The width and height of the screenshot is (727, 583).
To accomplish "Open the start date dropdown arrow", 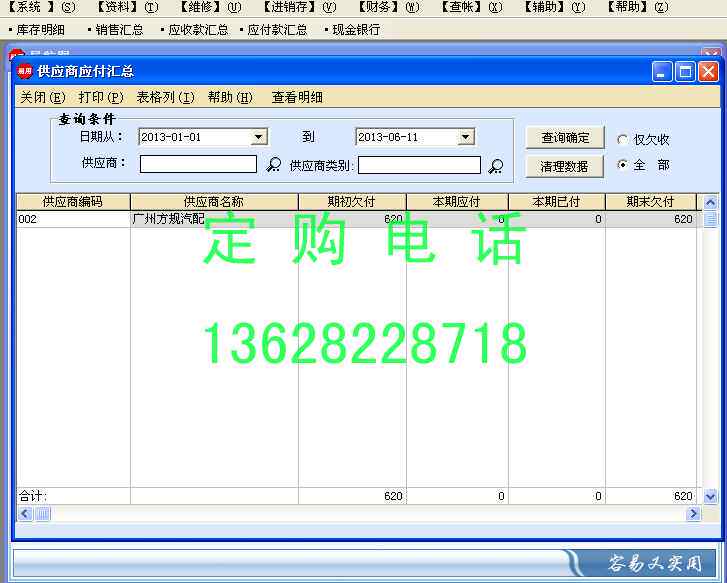I will coord(259,137).
